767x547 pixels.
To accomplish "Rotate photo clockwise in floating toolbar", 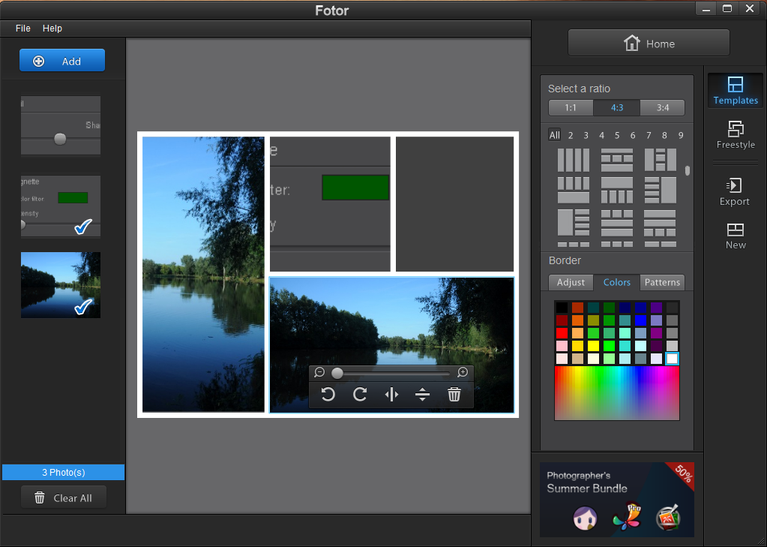I will [360, 395].
